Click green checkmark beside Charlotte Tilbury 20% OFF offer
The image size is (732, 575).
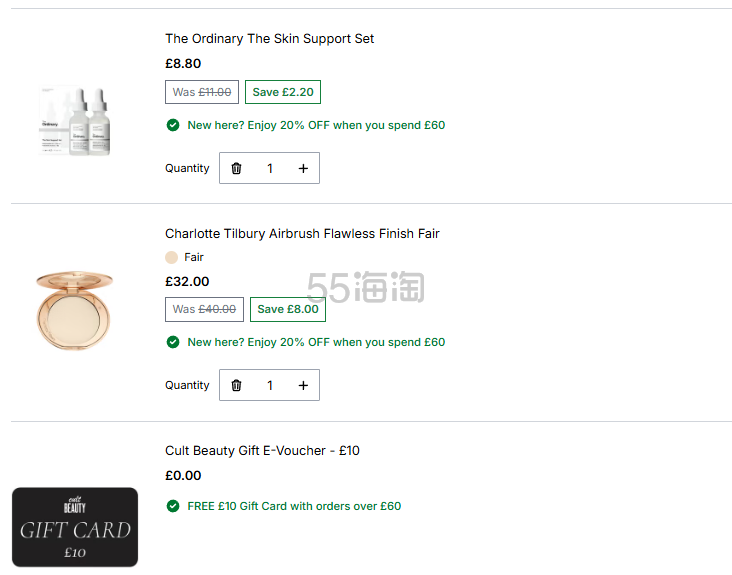pyautogui.click(x=173, y=342)
